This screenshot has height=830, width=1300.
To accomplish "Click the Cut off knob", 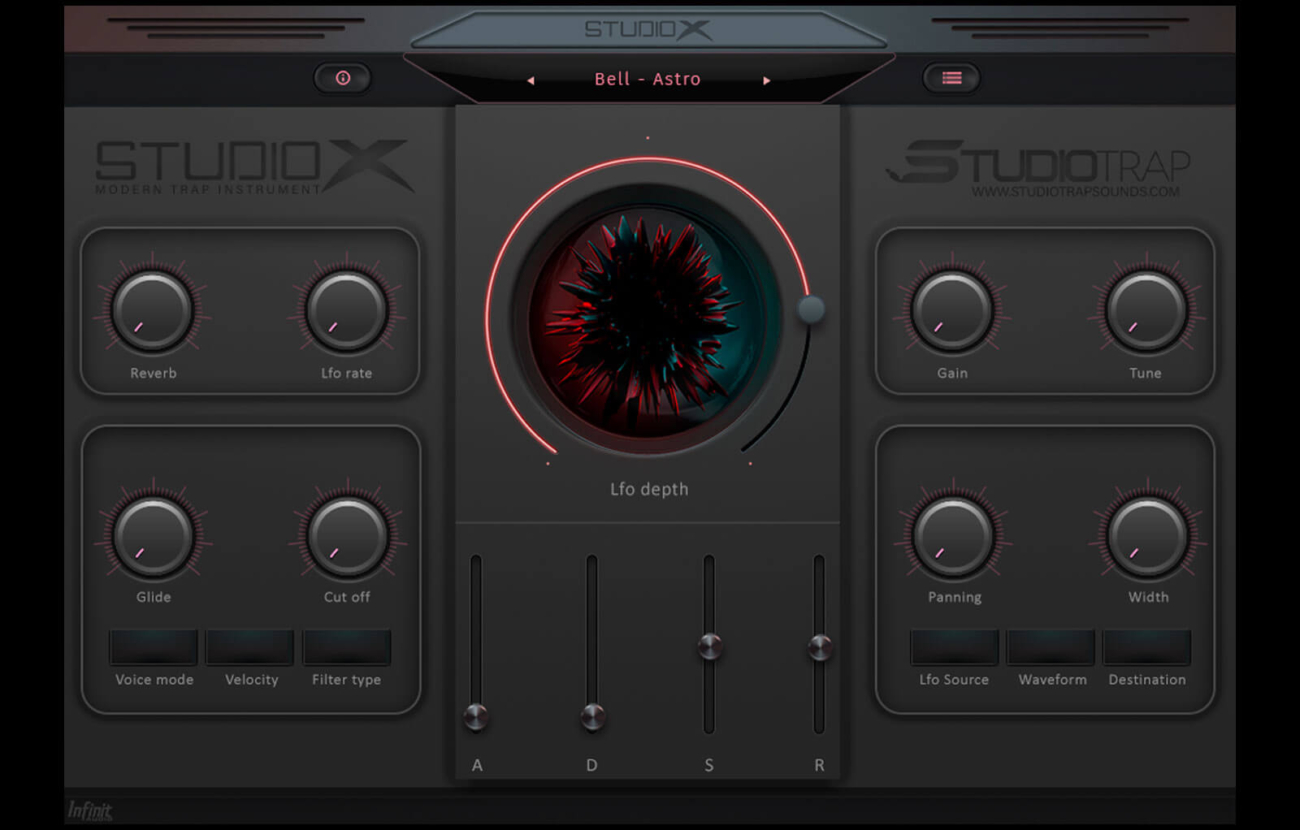I will pyautogui.click(x=346, y=536).
